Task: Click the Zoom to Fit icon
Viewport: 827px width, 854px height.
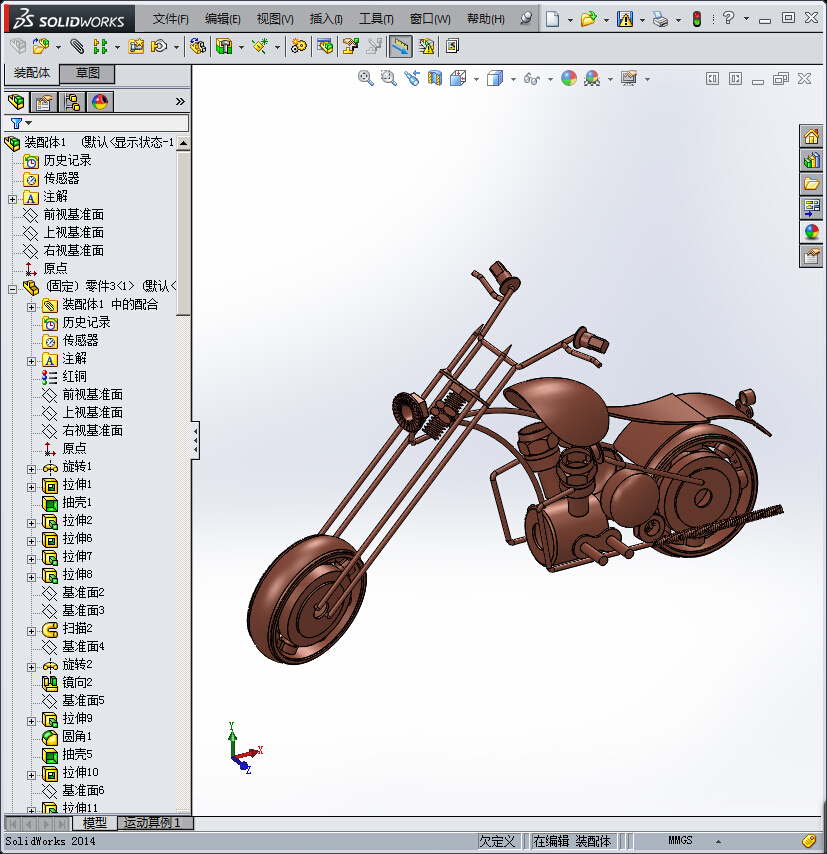Action: point(366,78)
